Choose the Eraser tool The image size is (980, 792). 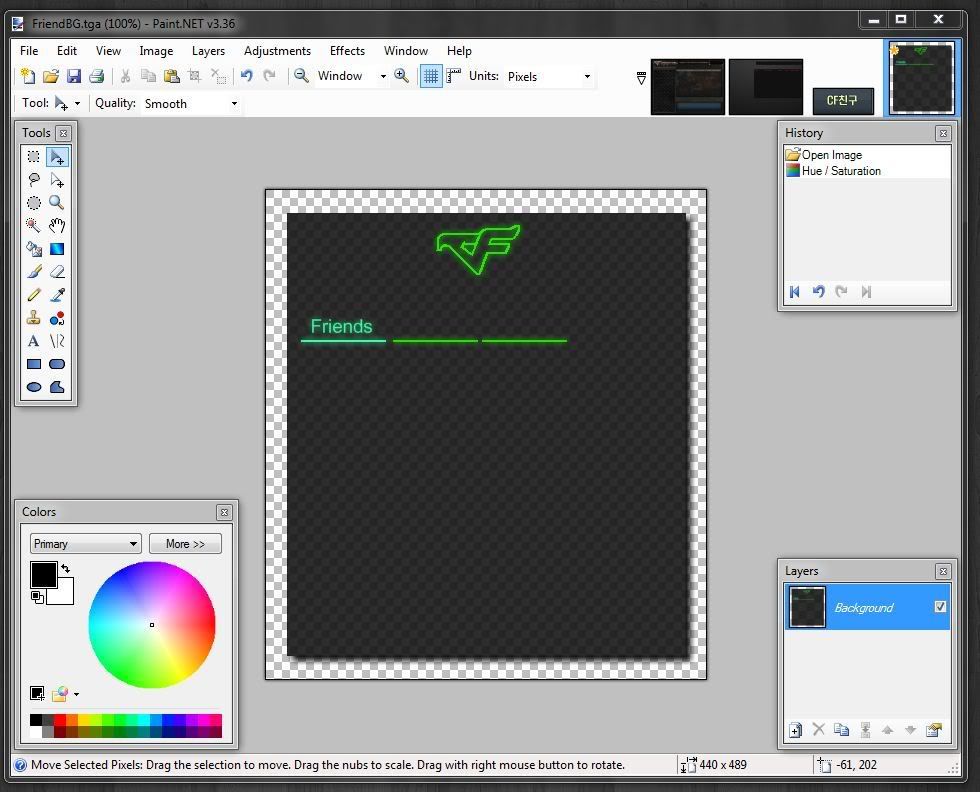tap(57, 272)
